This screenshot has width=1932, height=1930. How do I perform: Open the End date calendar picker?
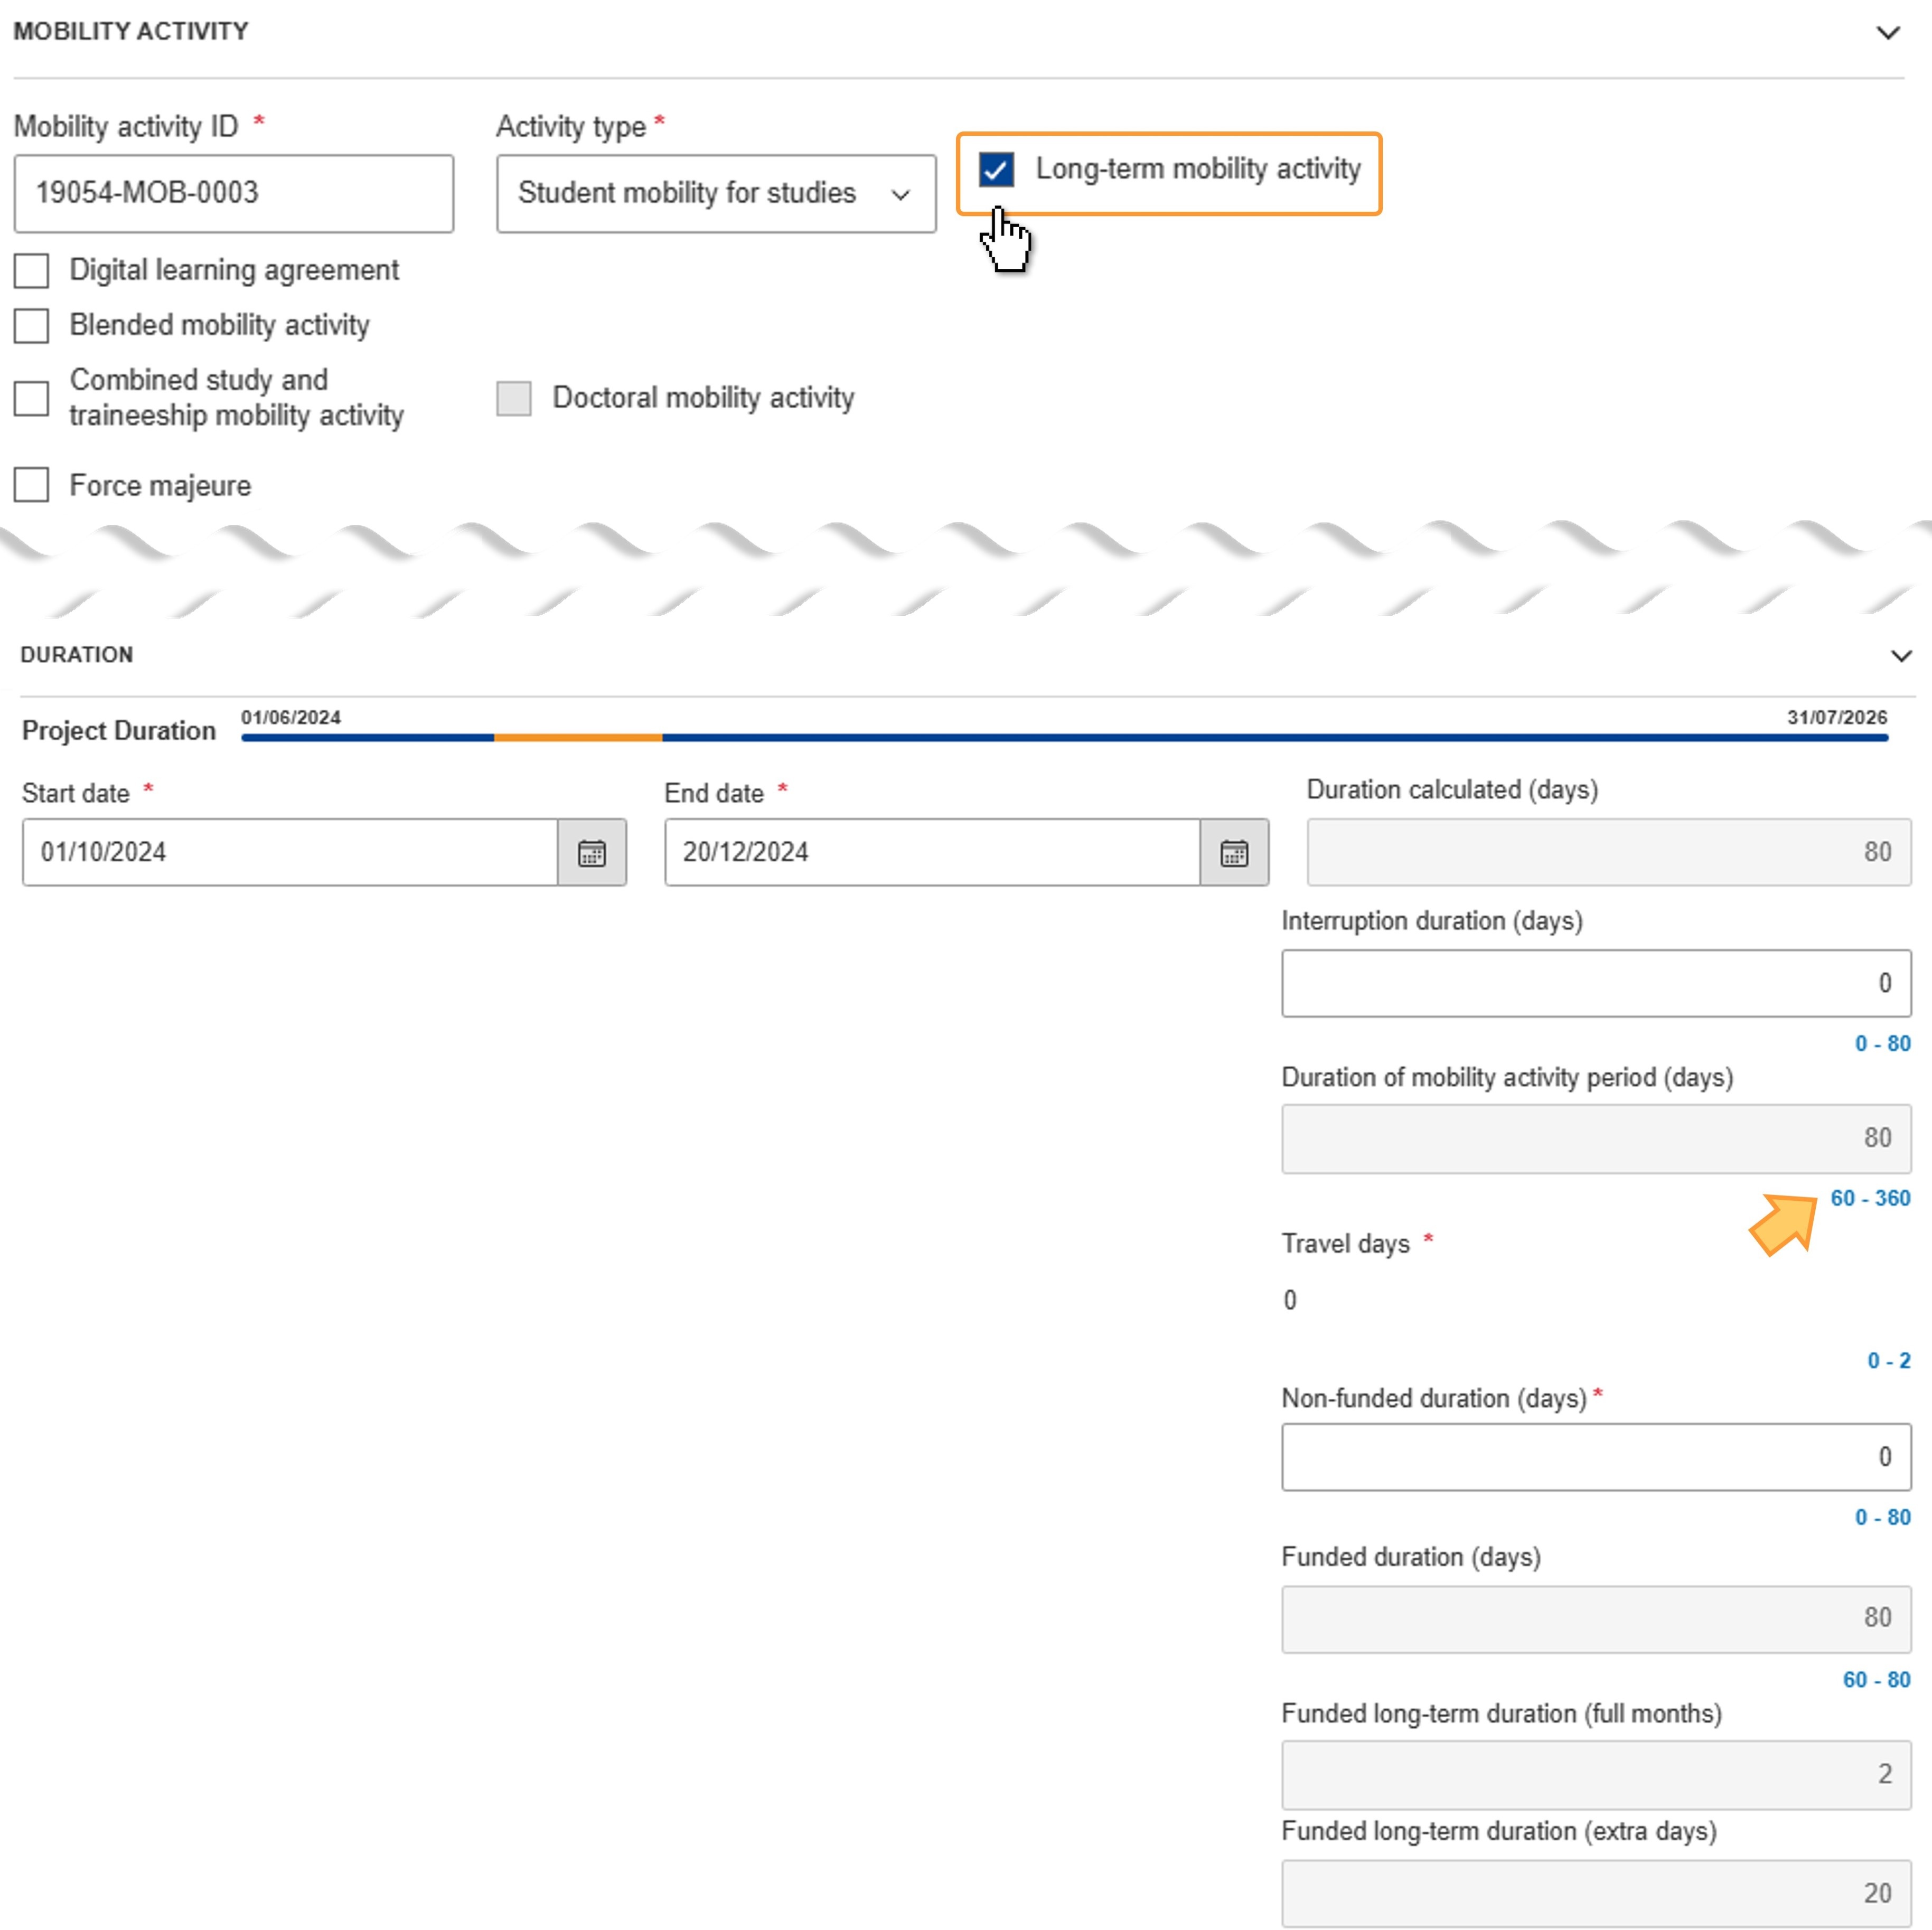click(x=1234, y=852)
